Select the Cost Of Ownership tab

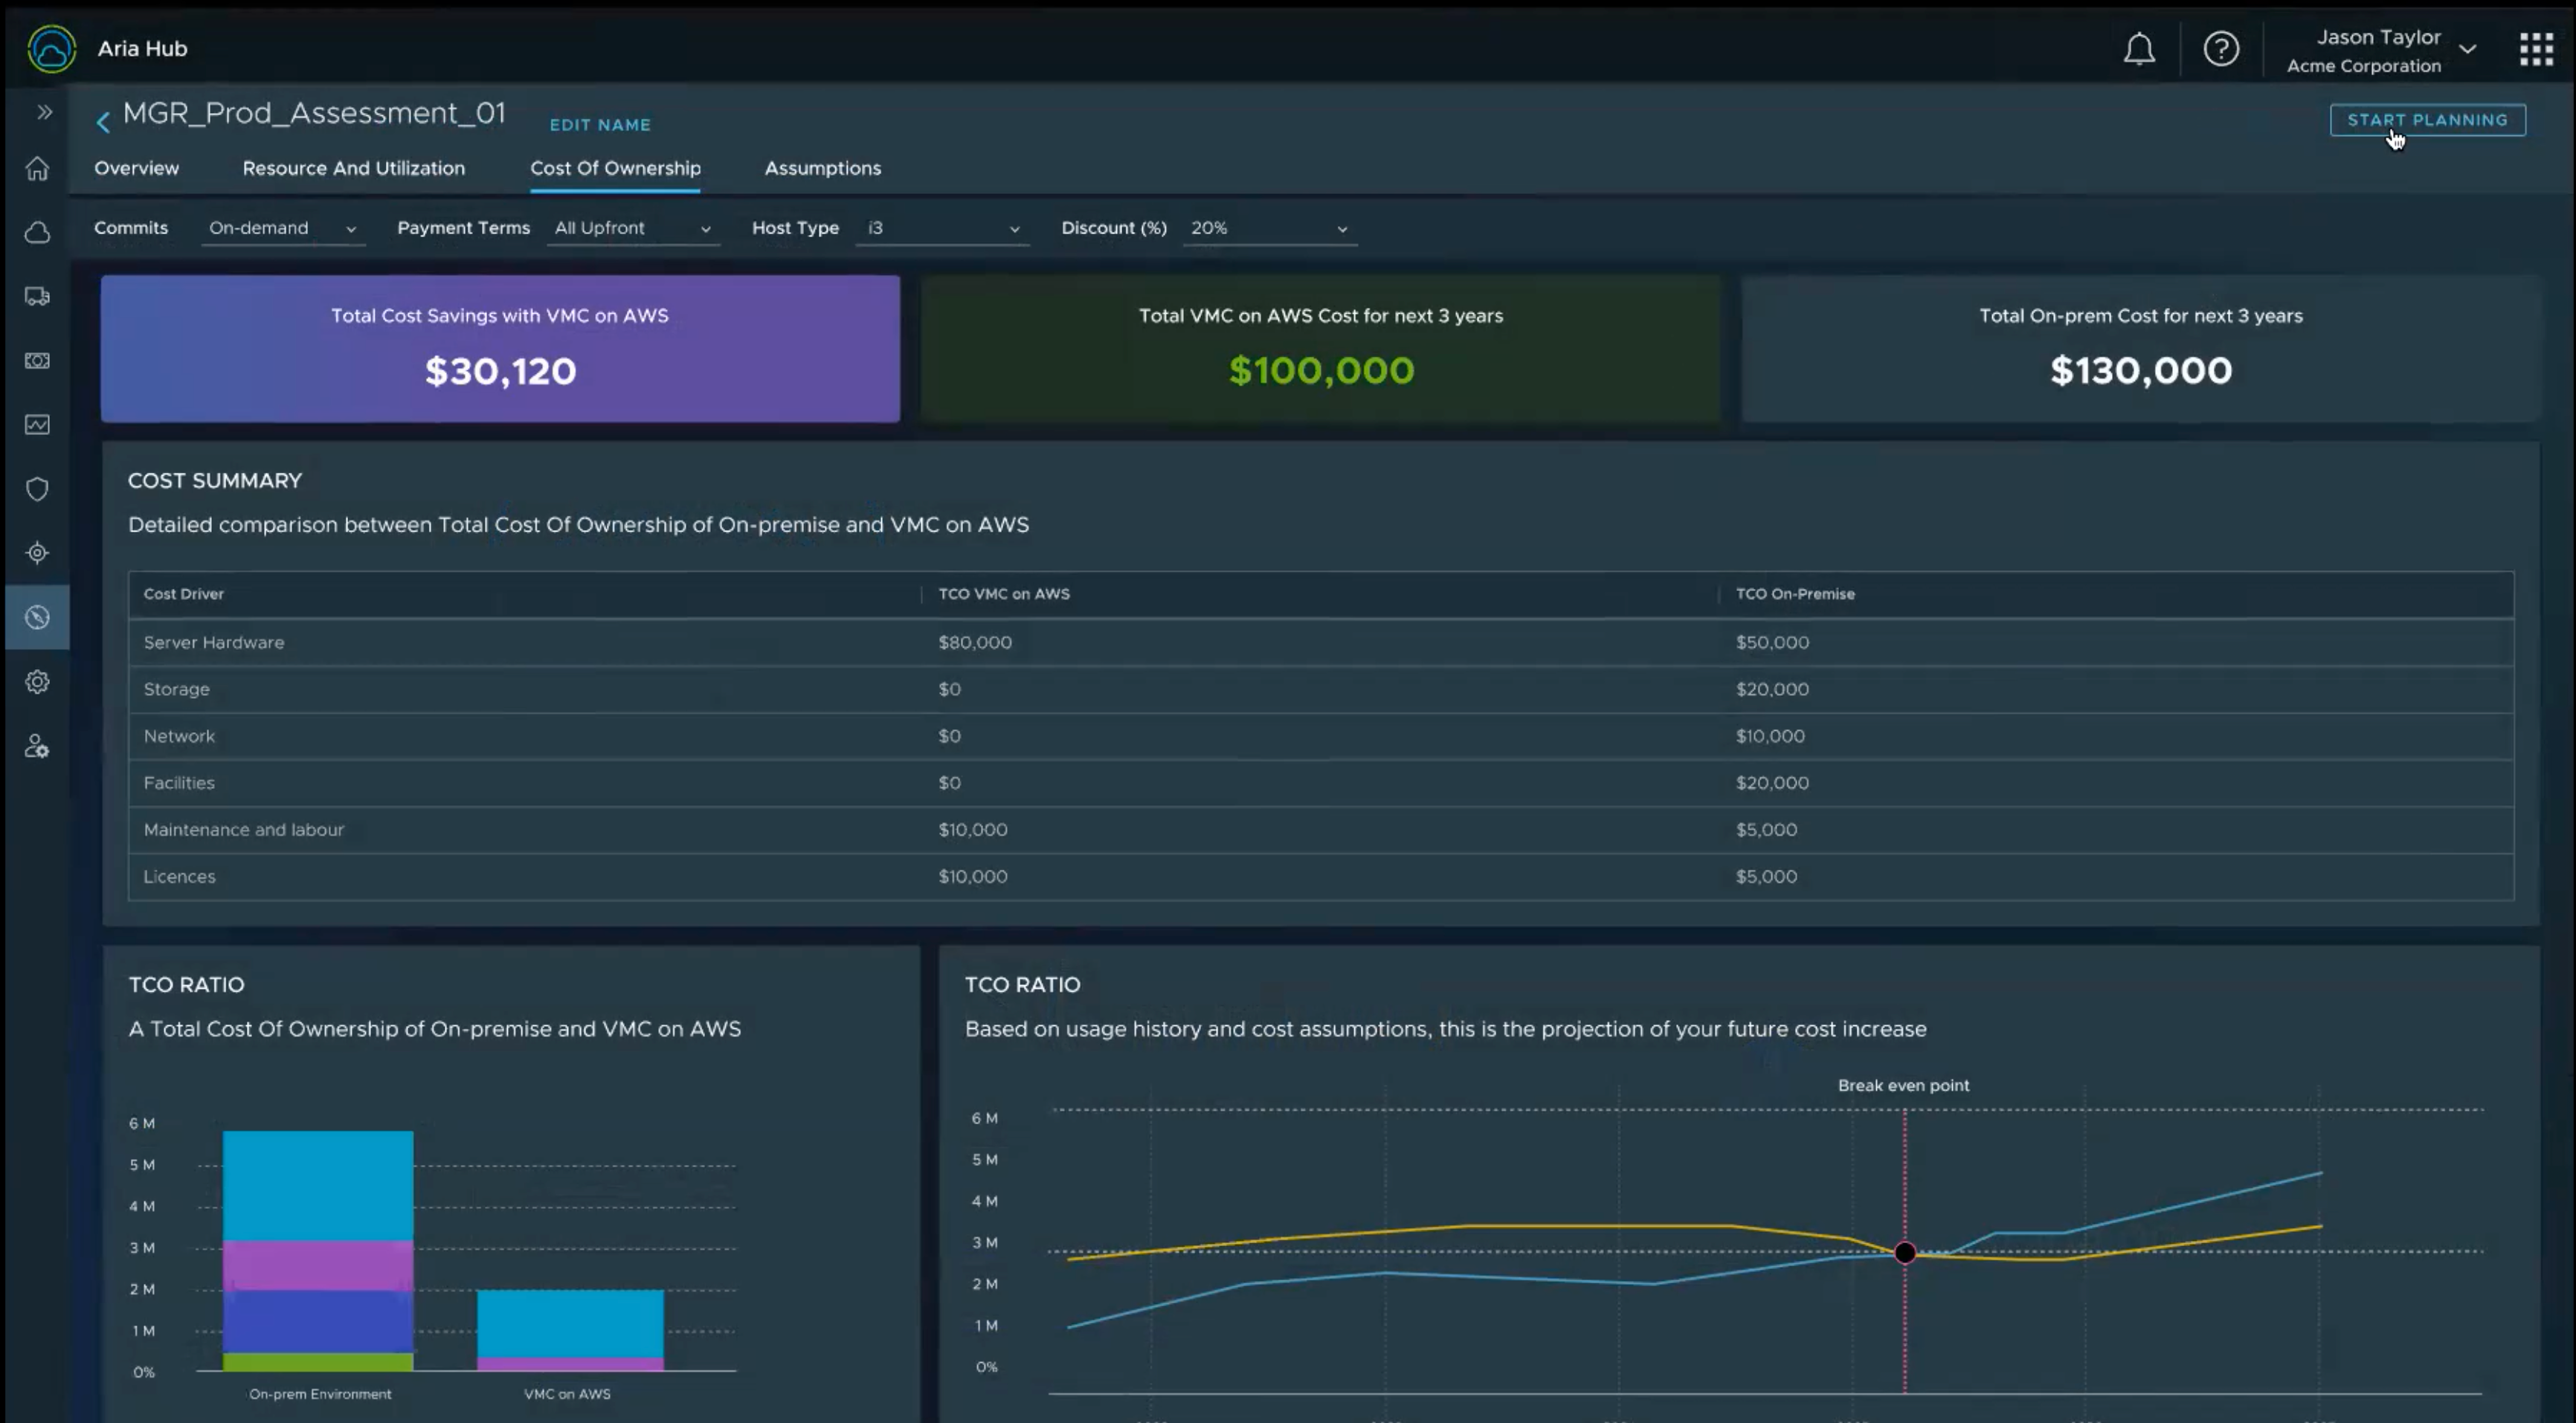[x=615, y=168]
